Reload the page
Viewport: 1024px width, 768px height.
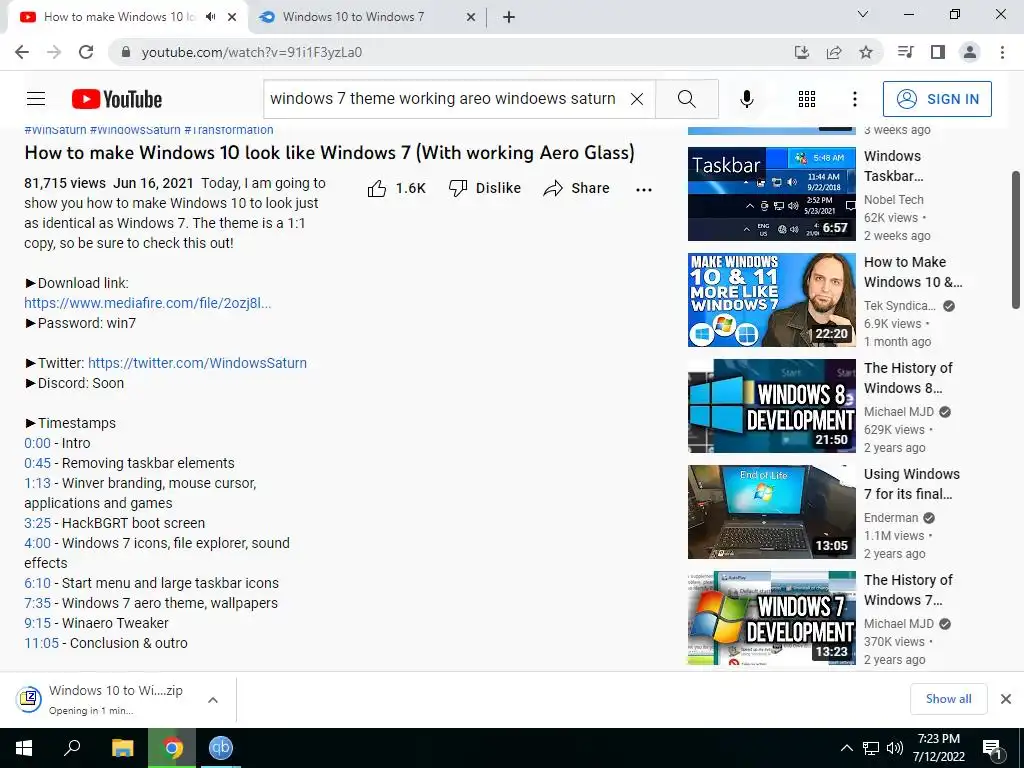pyautogui.click(x=86, y=52)
